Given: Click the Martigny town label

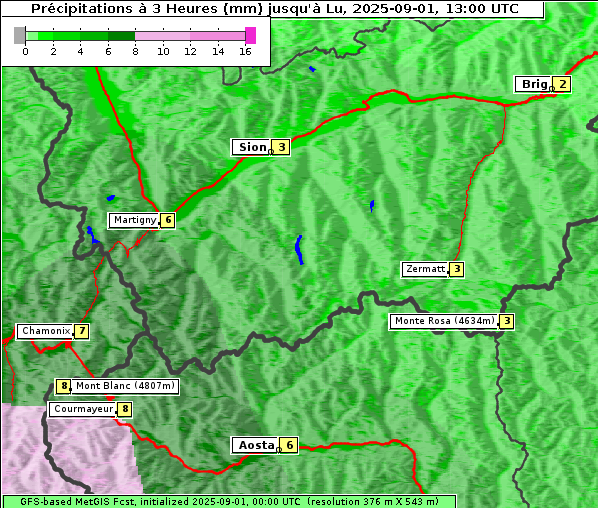Looking at the screenshot, I should pyautogui.click(x=134, y=220).
